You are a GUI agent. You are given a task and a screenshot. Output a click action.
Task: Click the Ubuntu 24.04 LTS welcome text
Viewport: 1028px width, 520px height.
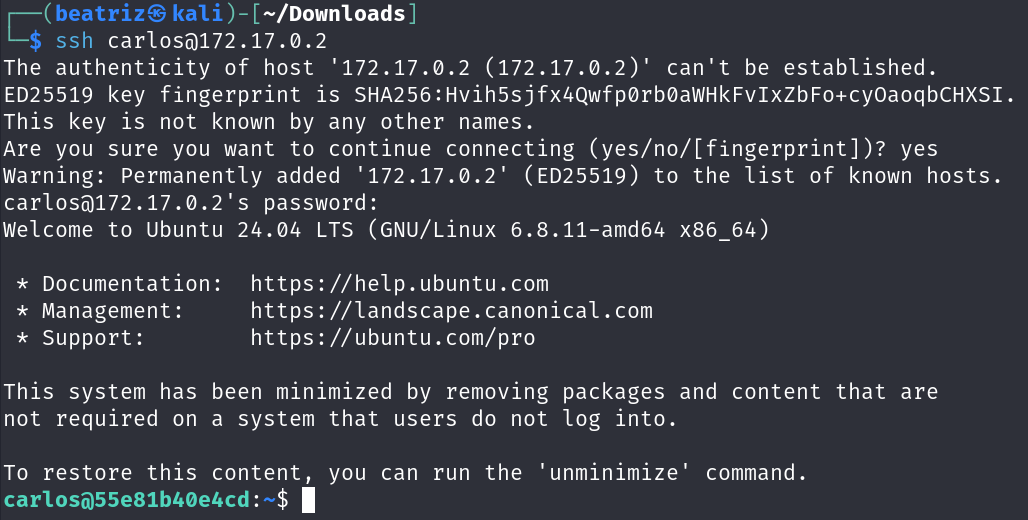pos(250,230)
